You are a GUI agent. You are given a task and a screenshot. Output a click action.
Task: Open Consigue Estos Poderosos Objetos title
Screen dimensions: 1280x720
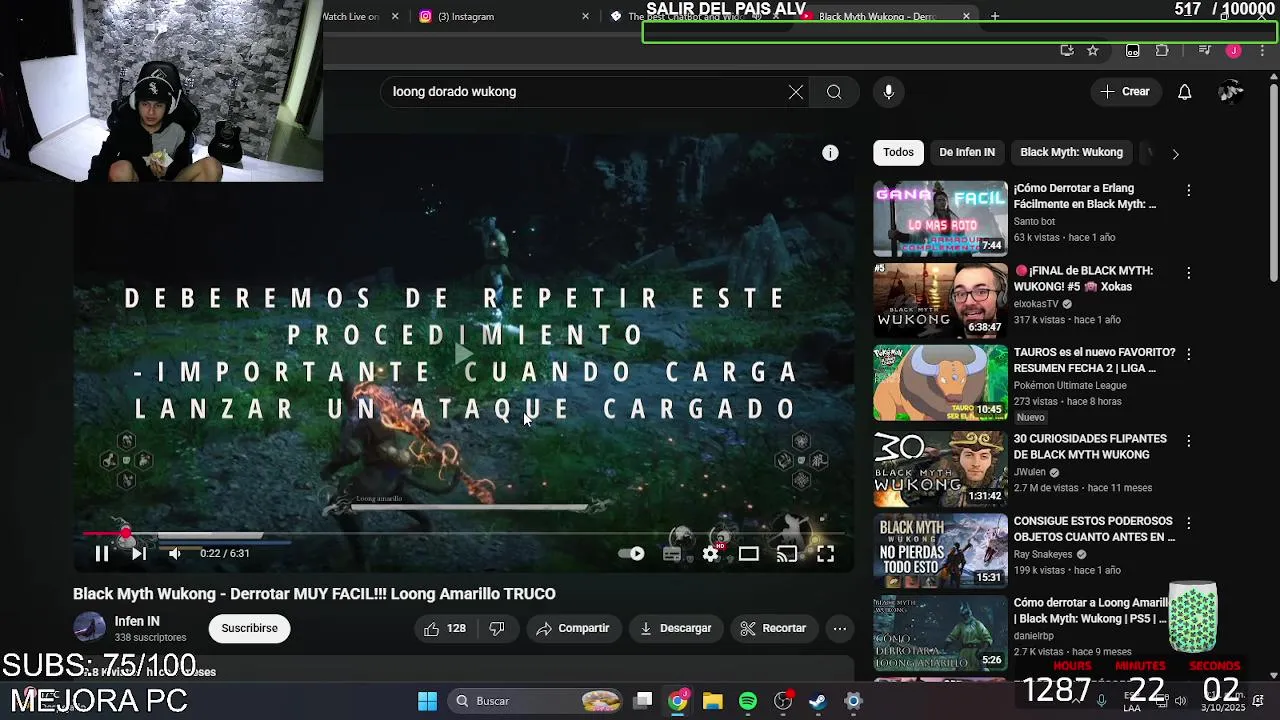(1093, 529)
